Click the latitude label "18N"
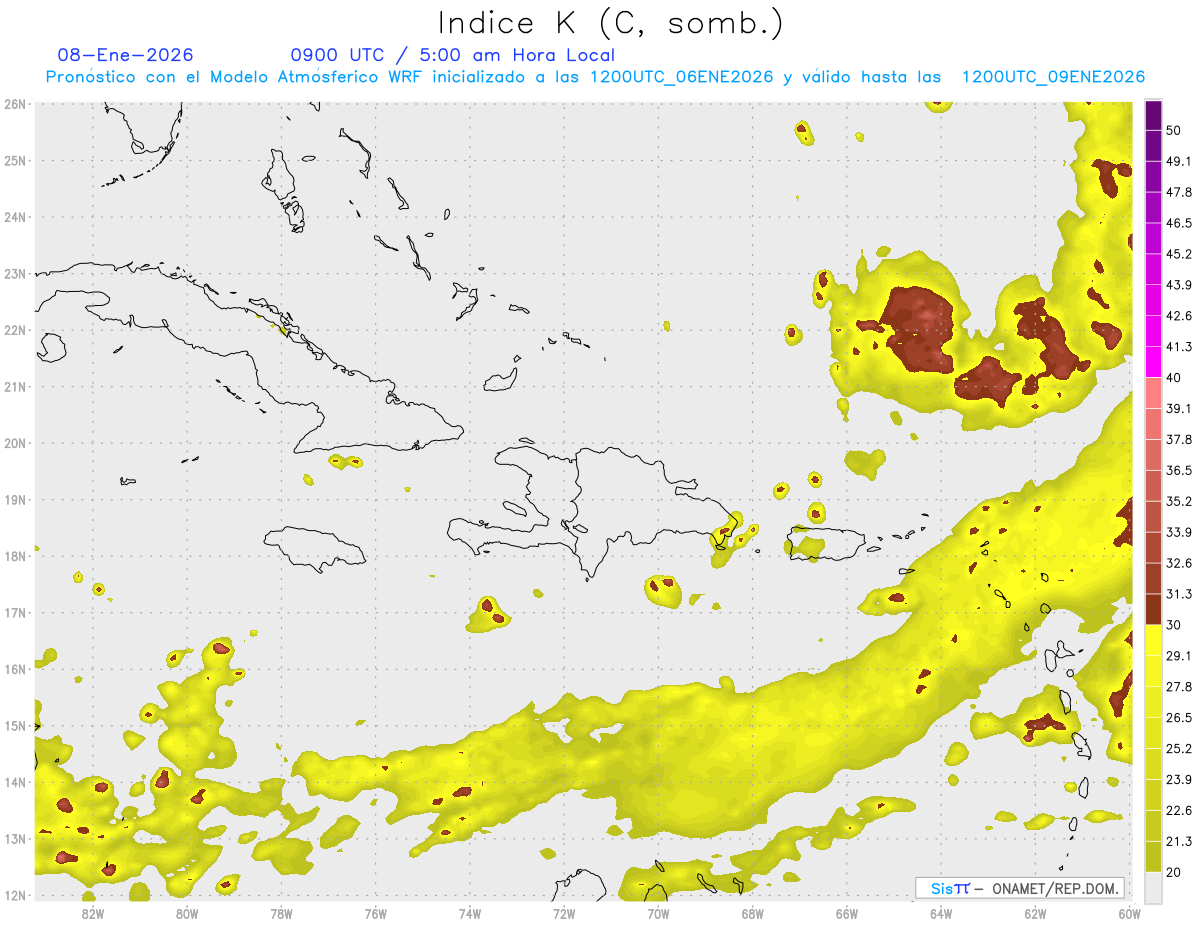This screenshot has width=1200, height=927. pos(14,556)
